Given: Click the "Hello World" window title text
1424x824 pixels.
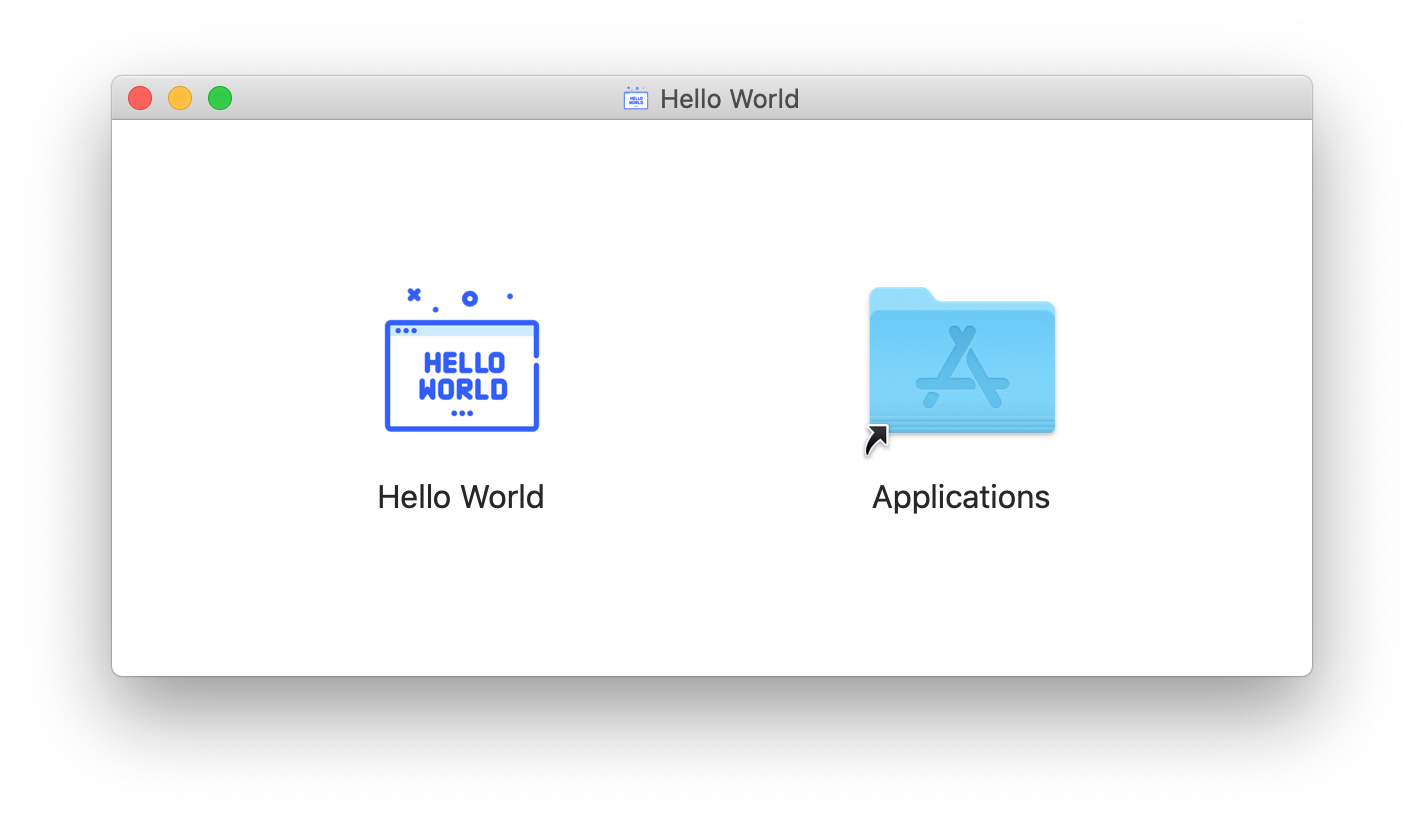Looking at the screenshot, I should point(730,99).
